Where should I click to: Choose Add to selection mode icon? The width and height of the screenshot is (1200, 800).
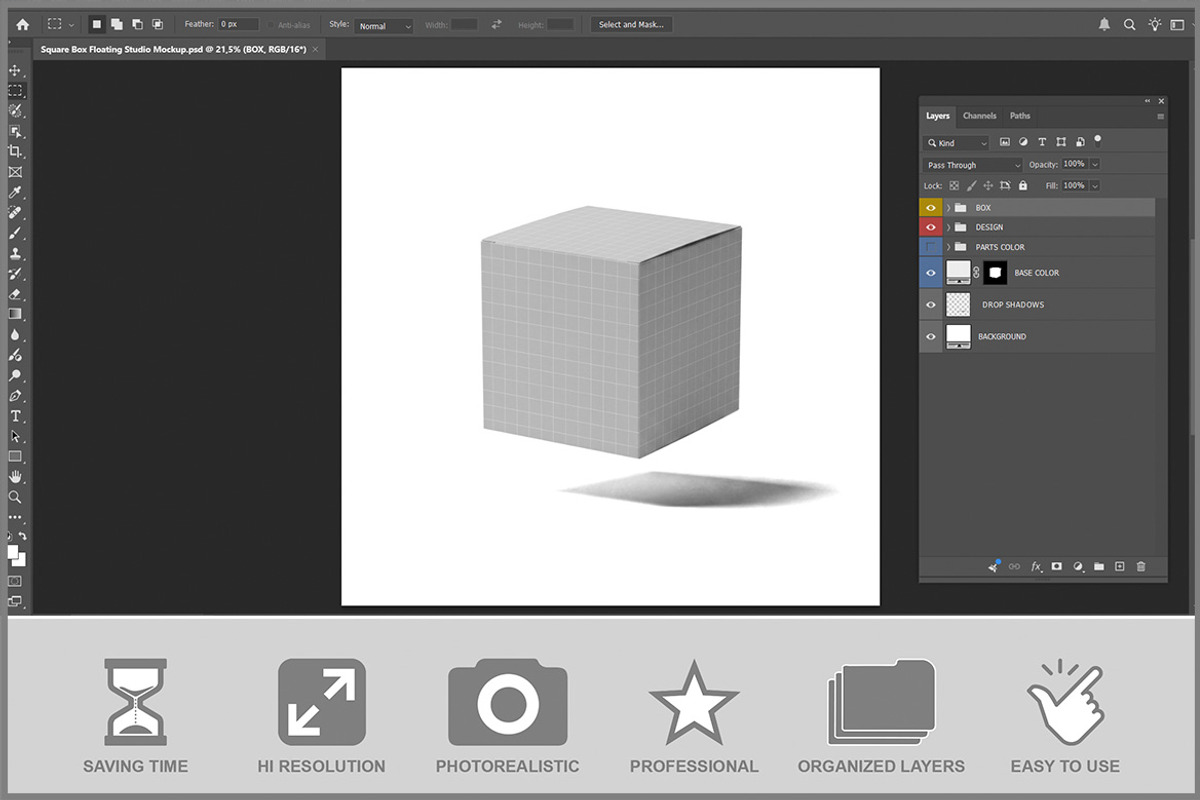point(117,24)
